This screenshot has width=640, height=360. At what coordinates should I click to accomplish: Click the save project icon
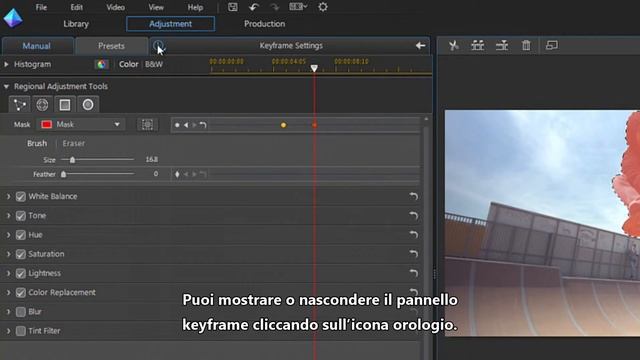[x=233, y=7]
